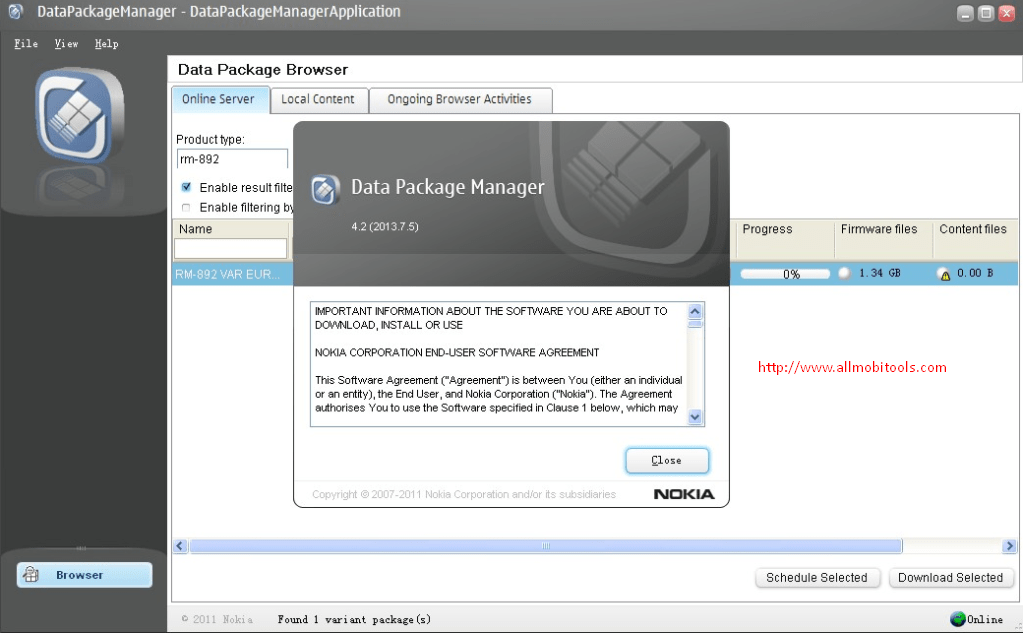Maximize the DataPackageManager window

click(x=986, y=13)
